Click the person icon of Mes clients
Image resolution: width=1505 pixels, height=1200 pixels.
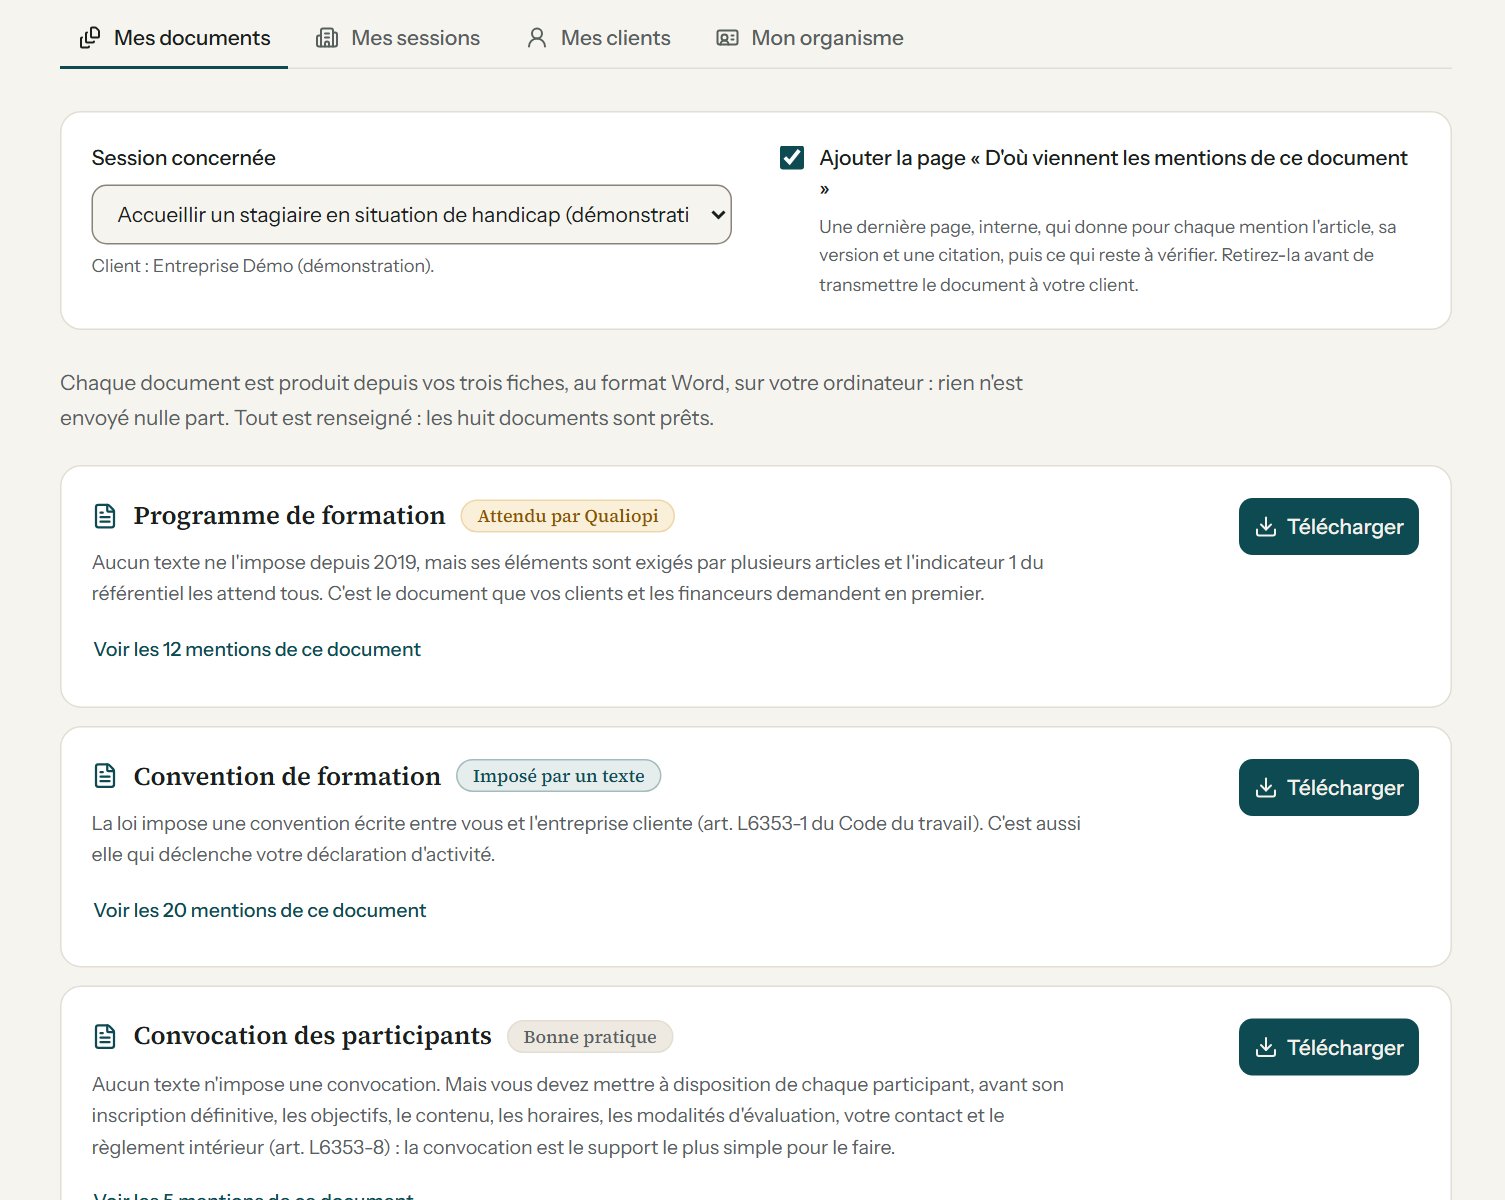tap(537, 38)
